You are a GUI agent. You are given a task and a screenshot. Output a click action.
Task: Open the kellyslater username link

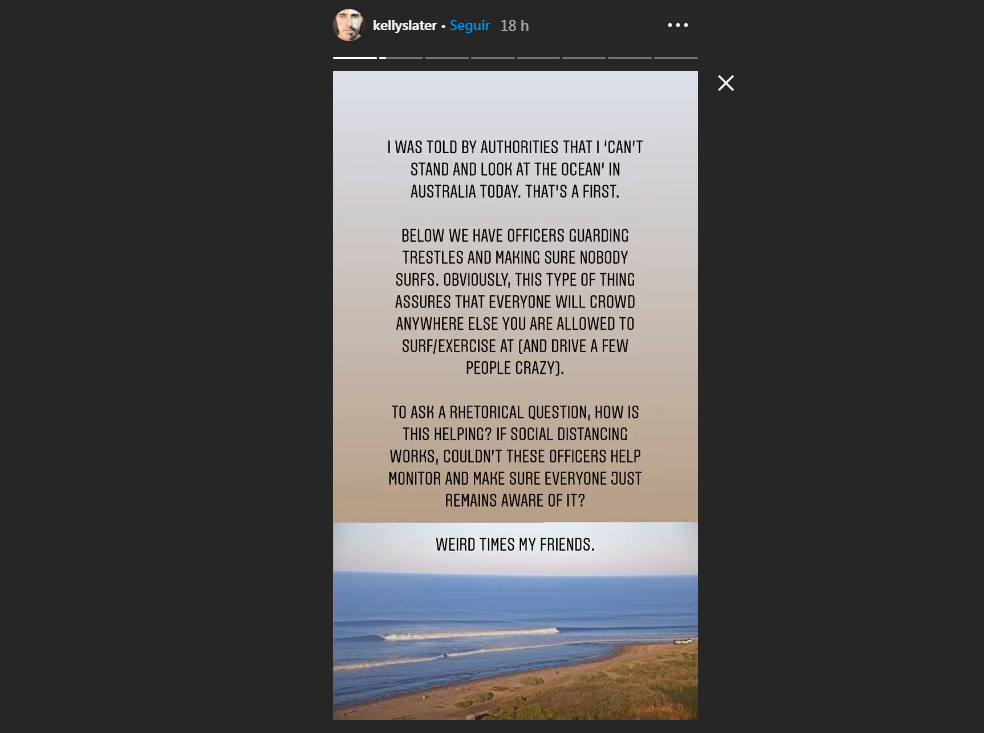click(404, 25)
